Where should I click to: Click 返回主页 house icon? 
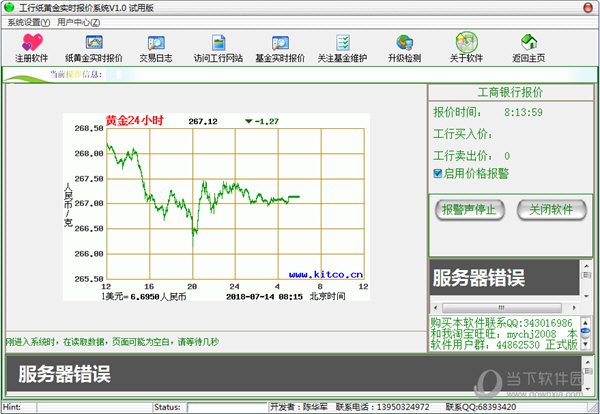[529, 42]
